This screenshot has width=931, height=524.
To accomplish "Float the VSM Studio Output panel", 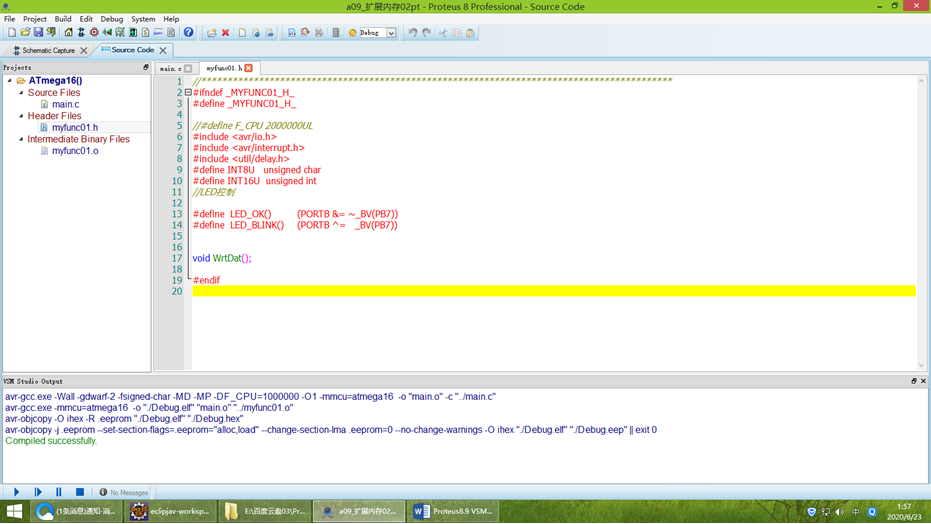I will click(913, 381).
